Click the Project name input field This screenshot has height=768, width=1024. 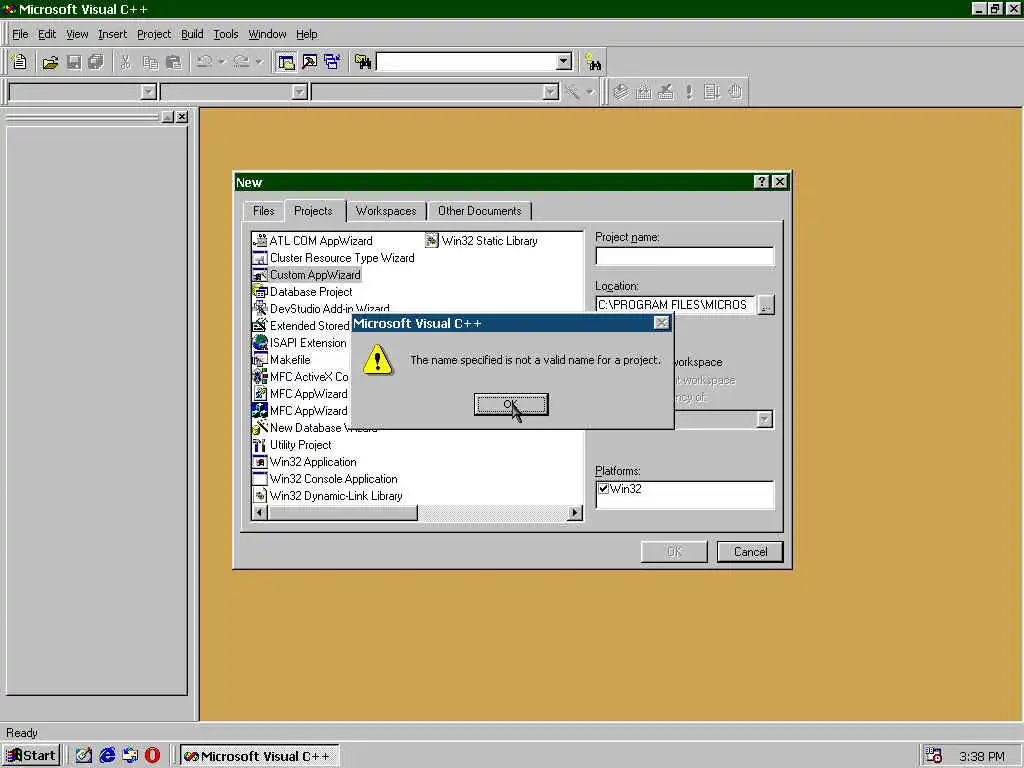click(684, 256)
